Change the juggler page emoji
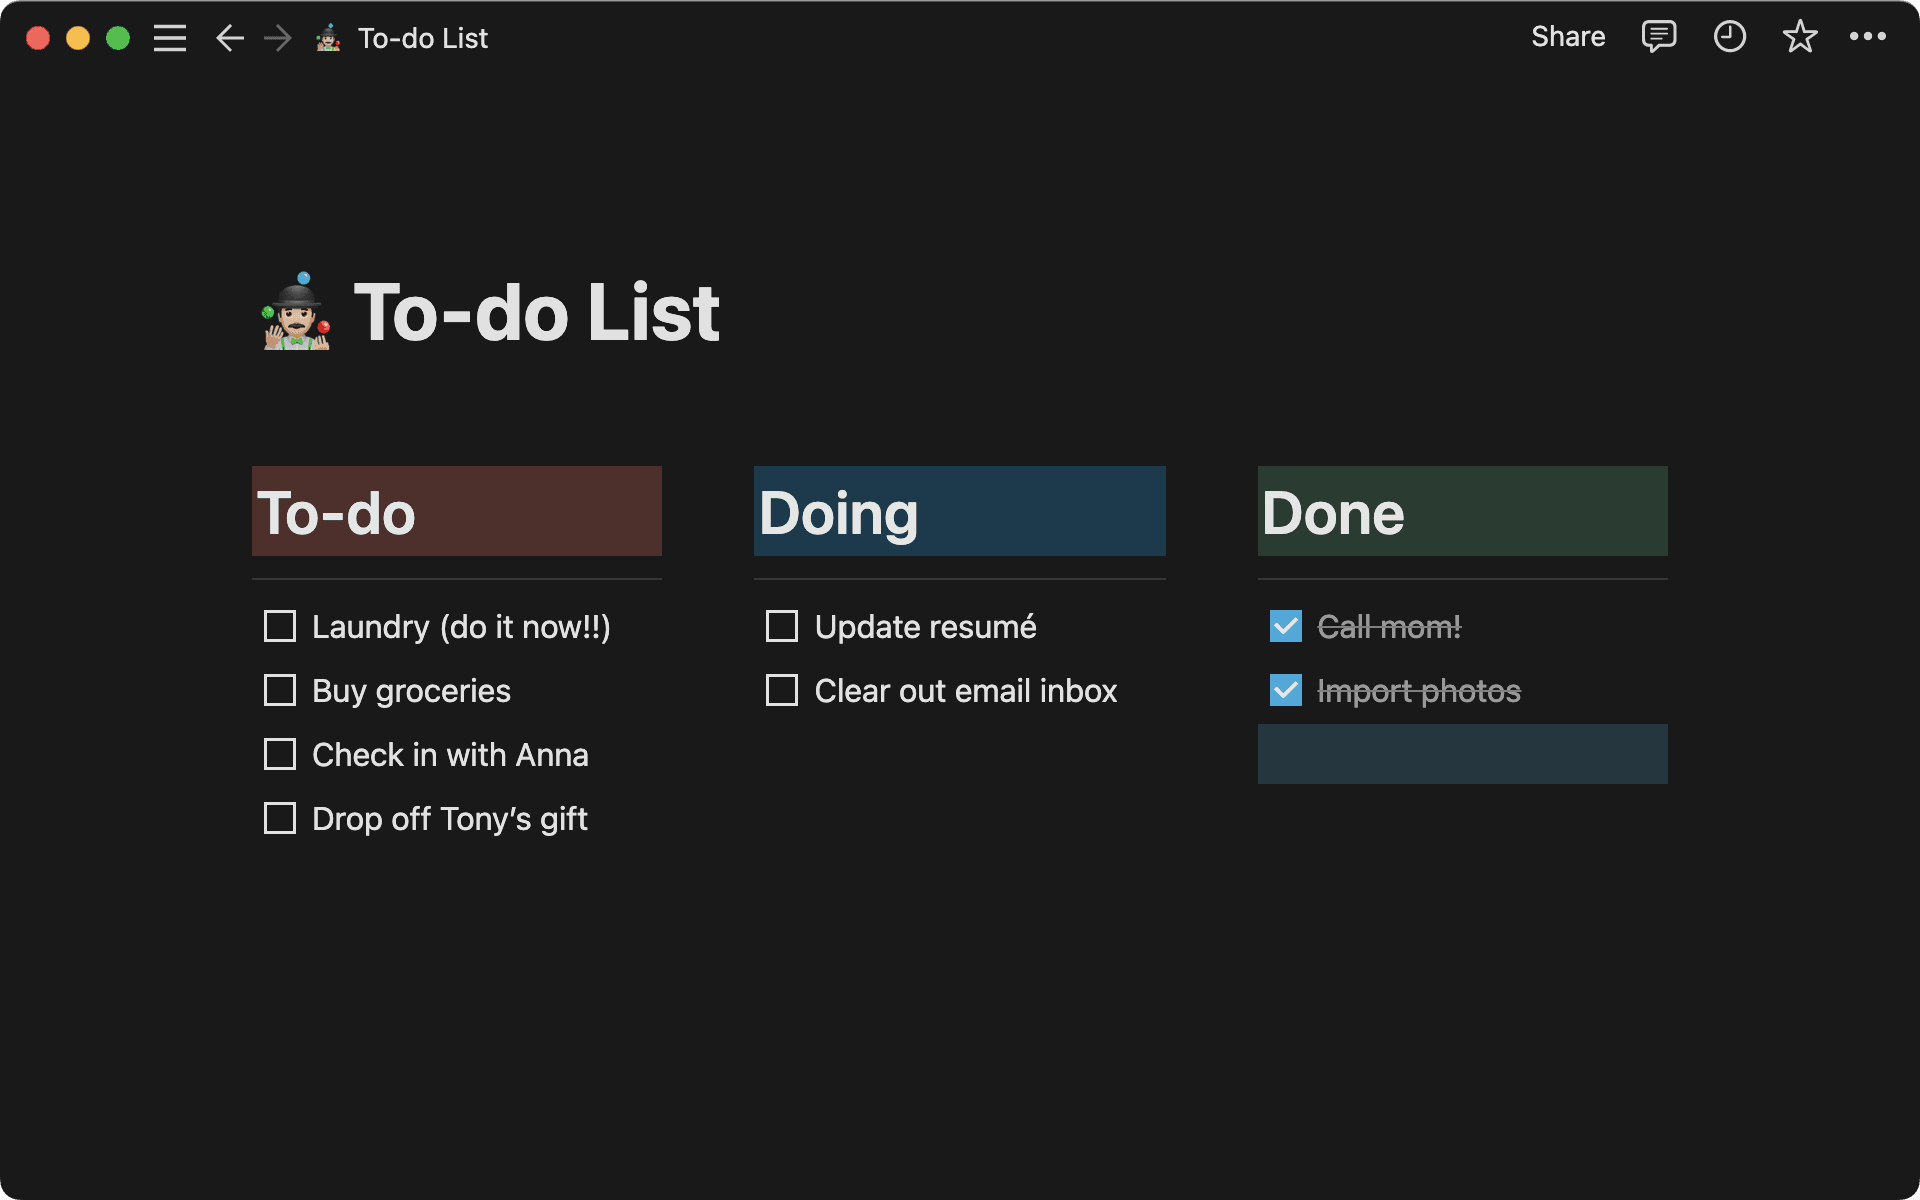Image resolution: width=1920 pixels, height=1200 pixels. (294, 312)
